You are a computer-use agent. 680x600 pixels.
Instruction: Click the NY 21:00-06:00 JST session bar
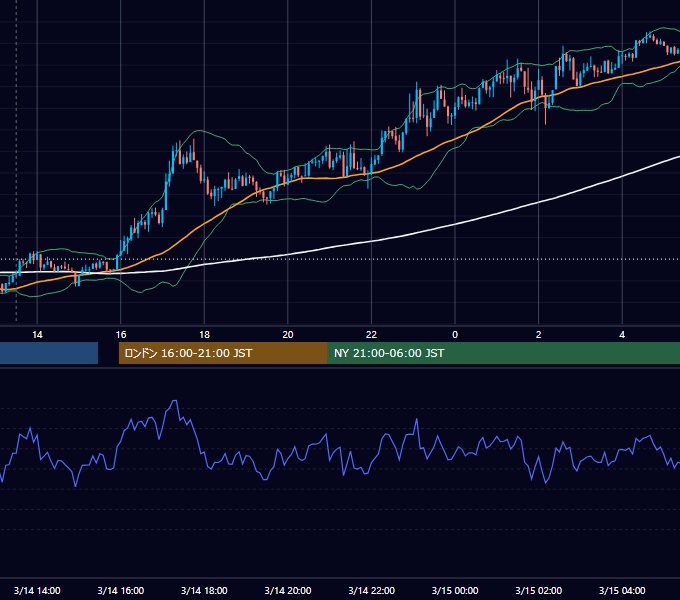point(503,353)
